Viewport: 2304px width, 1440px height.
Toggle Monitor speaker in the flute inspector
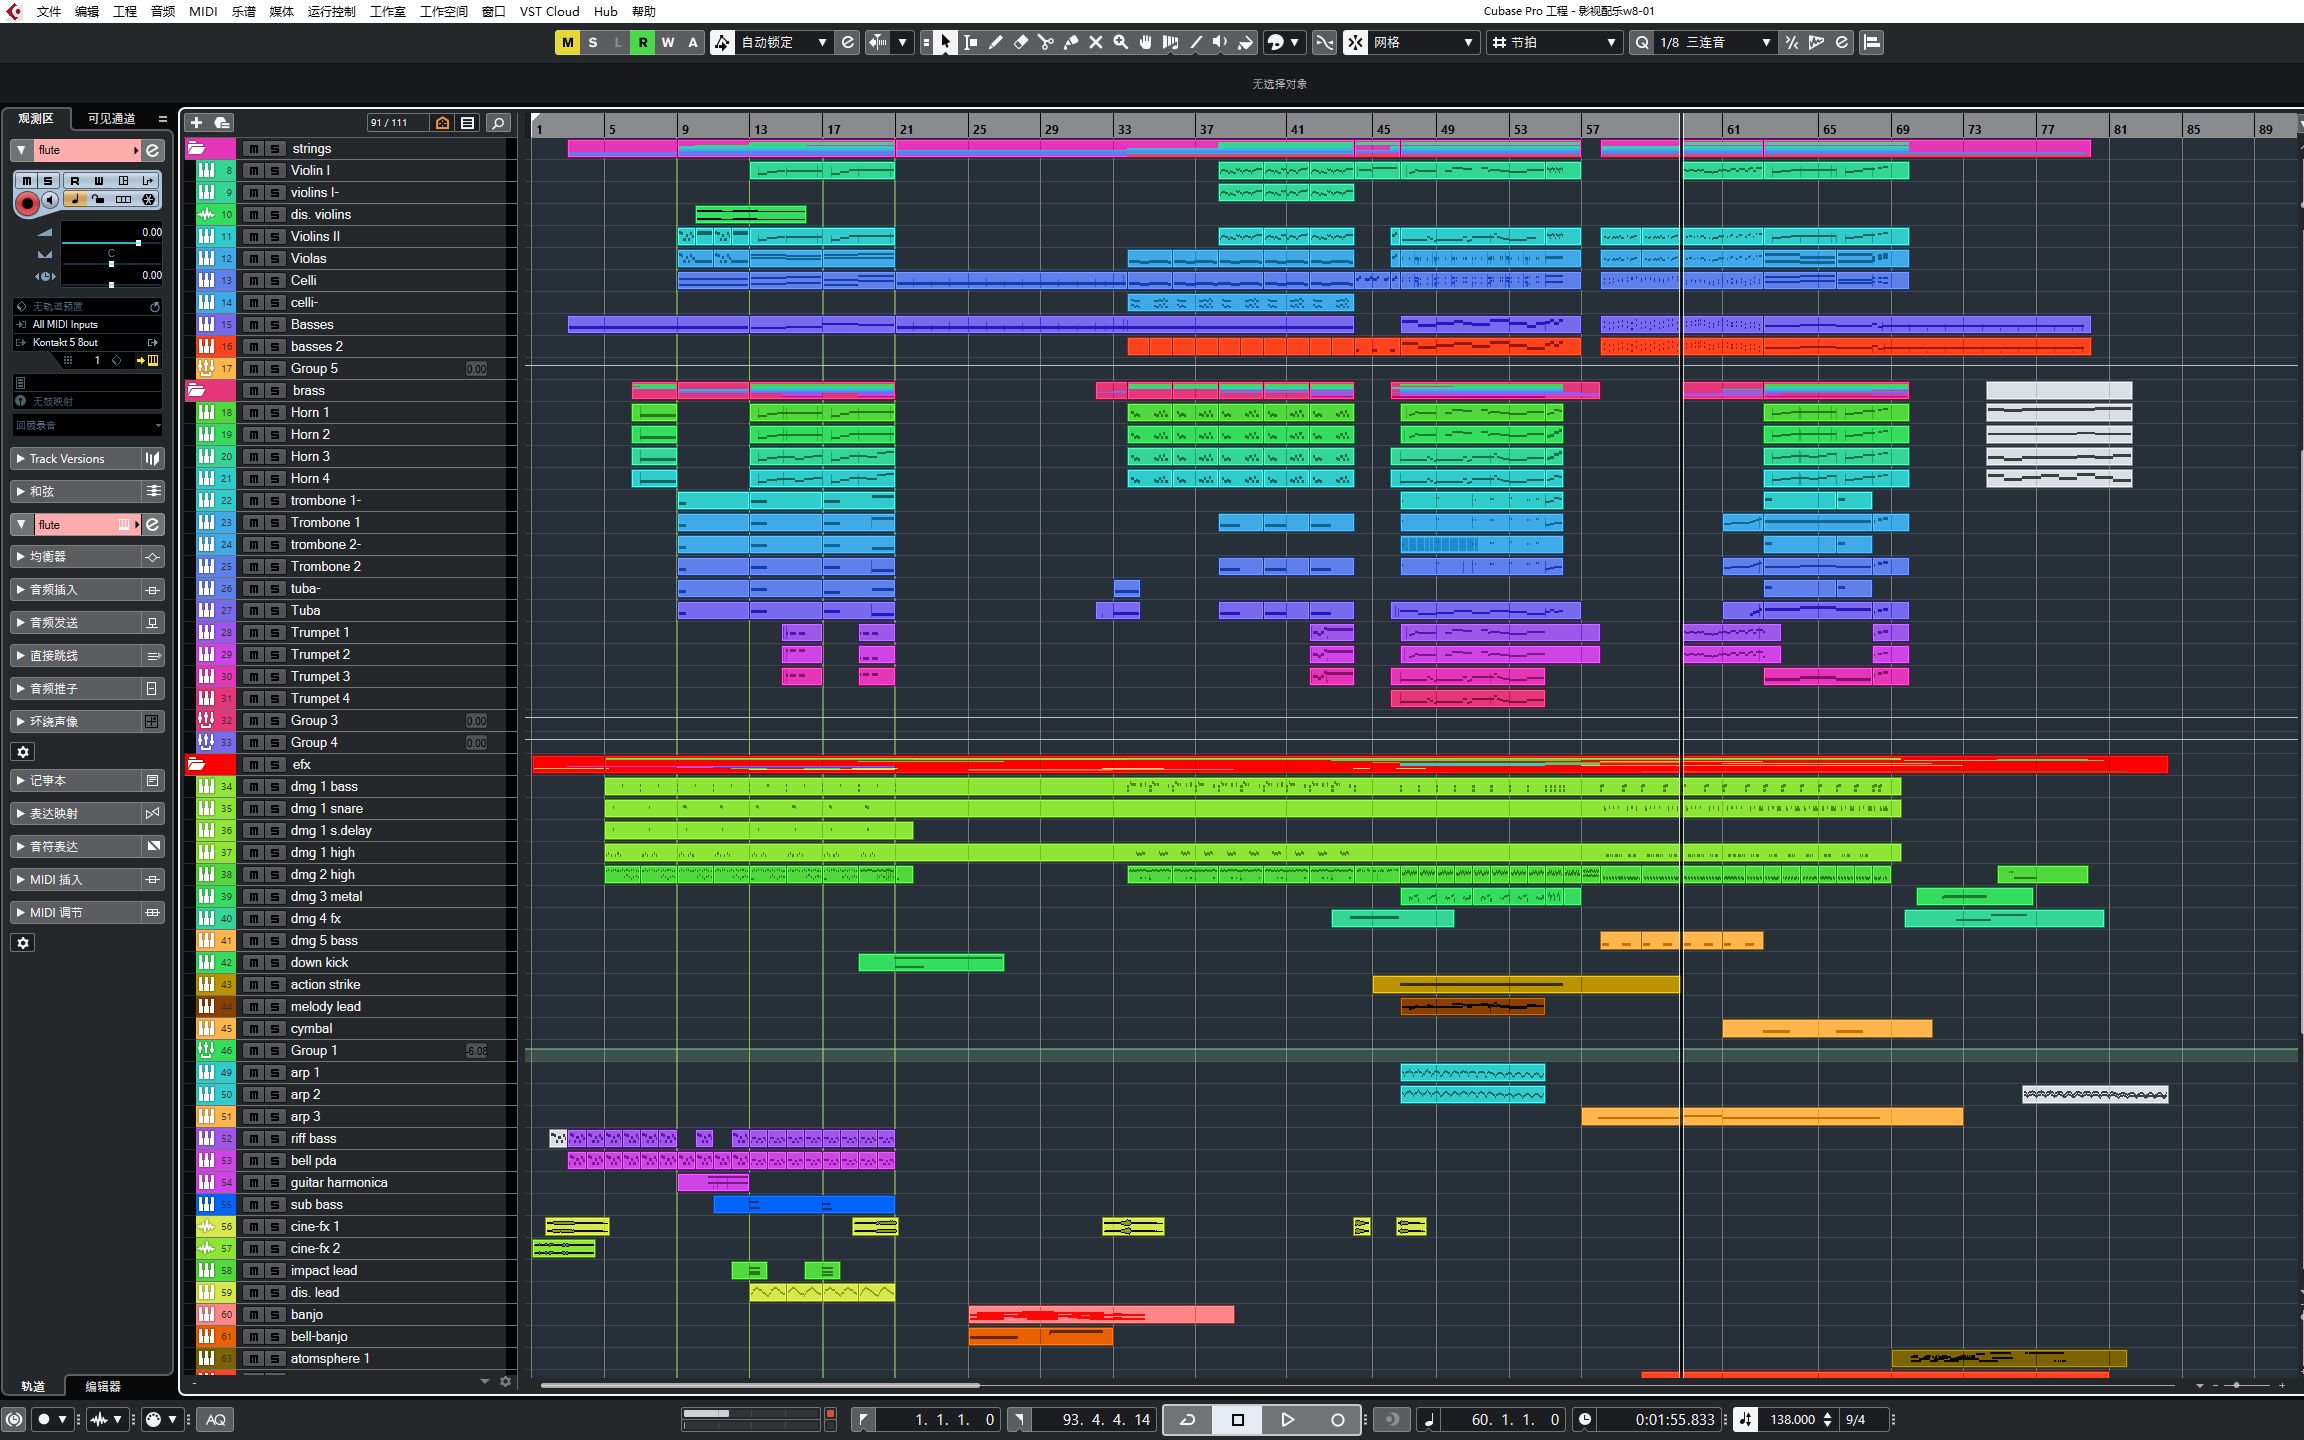click(x=50, y=200)
